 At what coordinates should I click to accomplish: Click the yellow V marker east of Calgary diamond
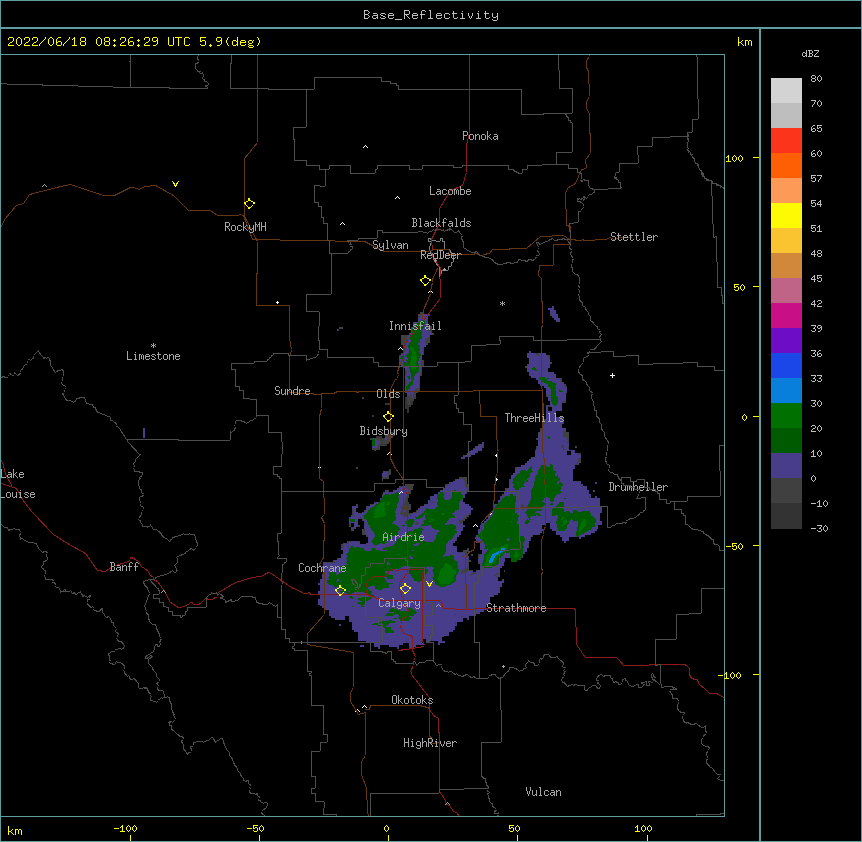[429, 584]
